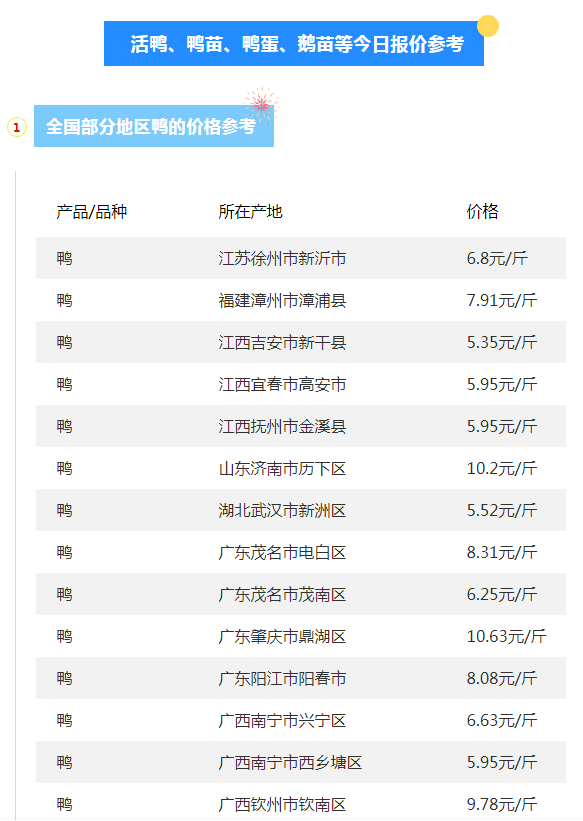Click the 江西抚州市金溪县 location cell
This screenshot has width=583, height=821.
tap(282, 426)
